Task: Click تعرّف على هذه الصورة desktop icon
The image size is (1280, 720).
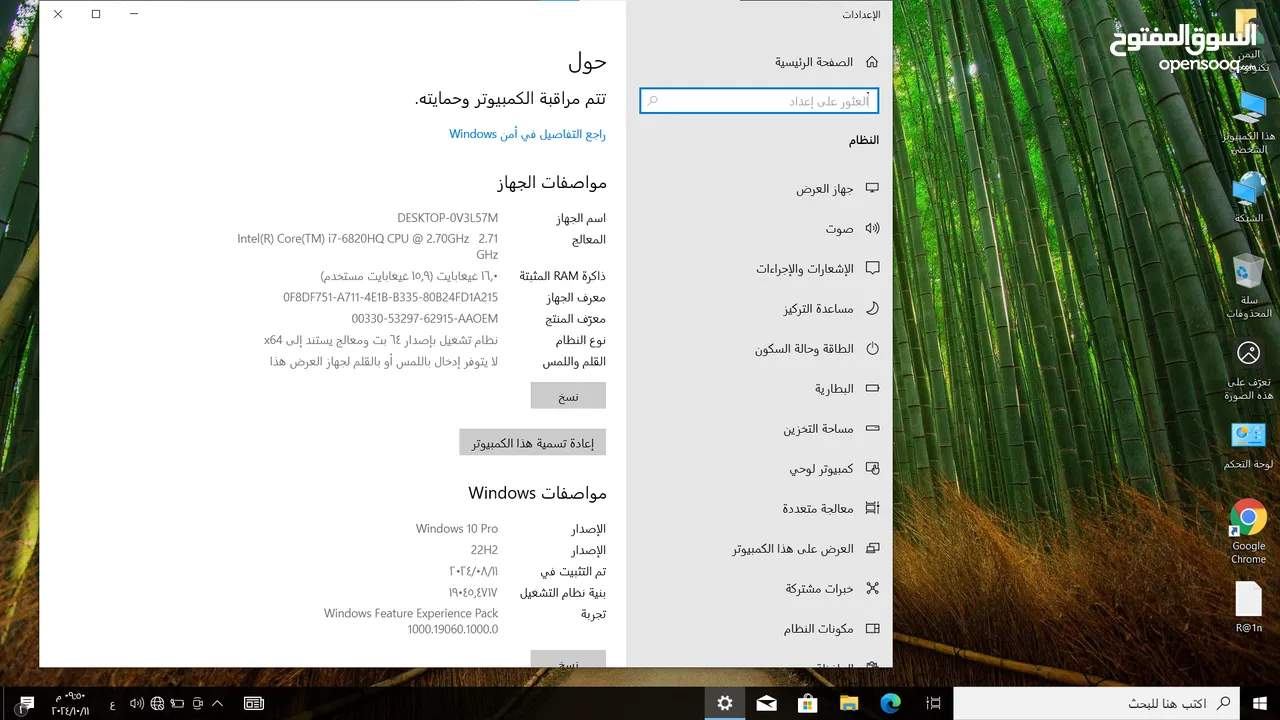Action: click(1248, 370)
